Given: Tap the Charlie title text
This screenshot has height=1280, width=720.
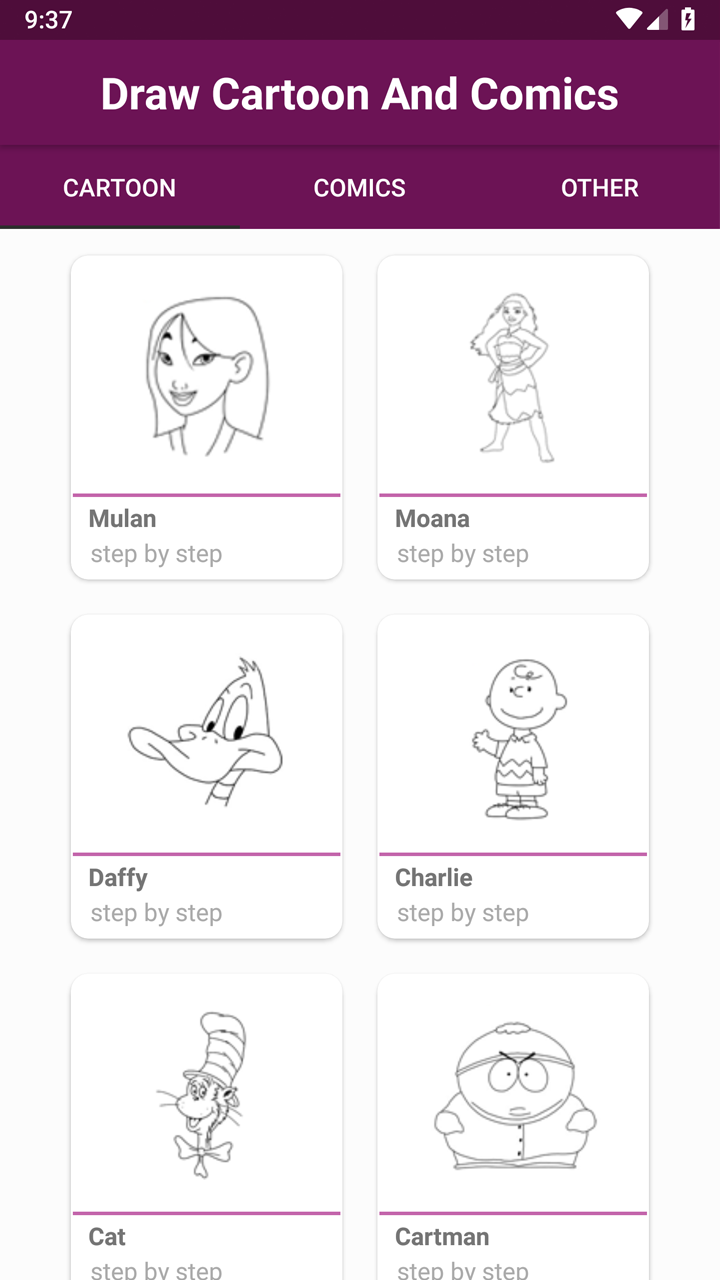Looking at the screenshot, I should [434, 877].
